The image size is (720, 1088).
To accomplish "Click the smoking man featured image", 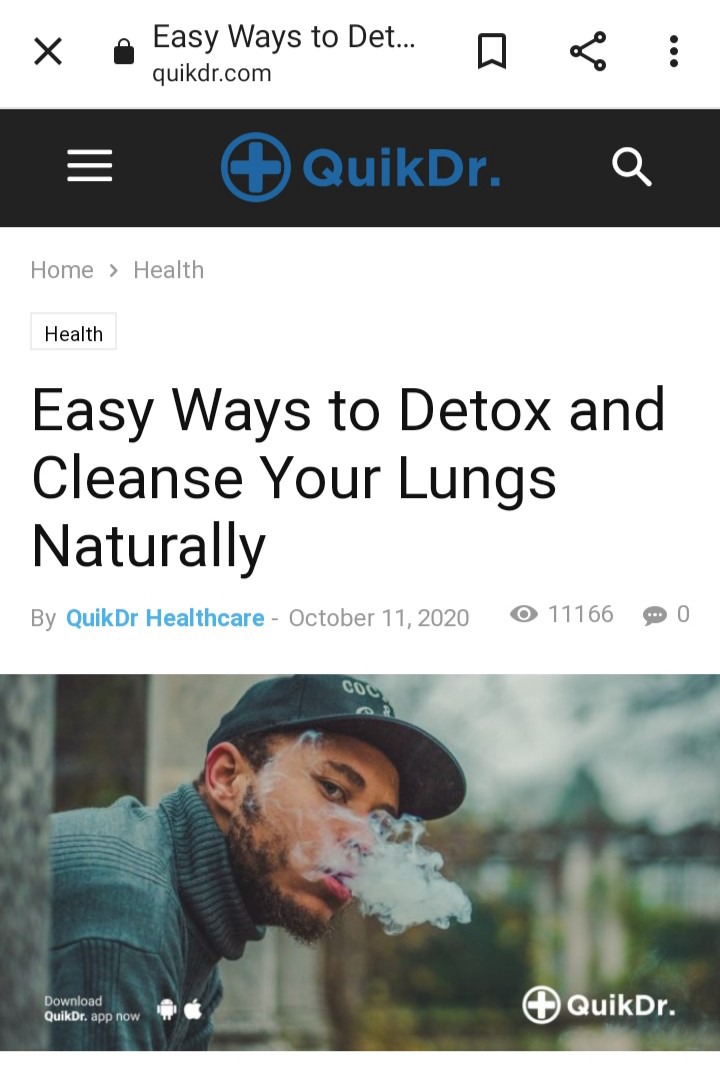I will [360, 862].
